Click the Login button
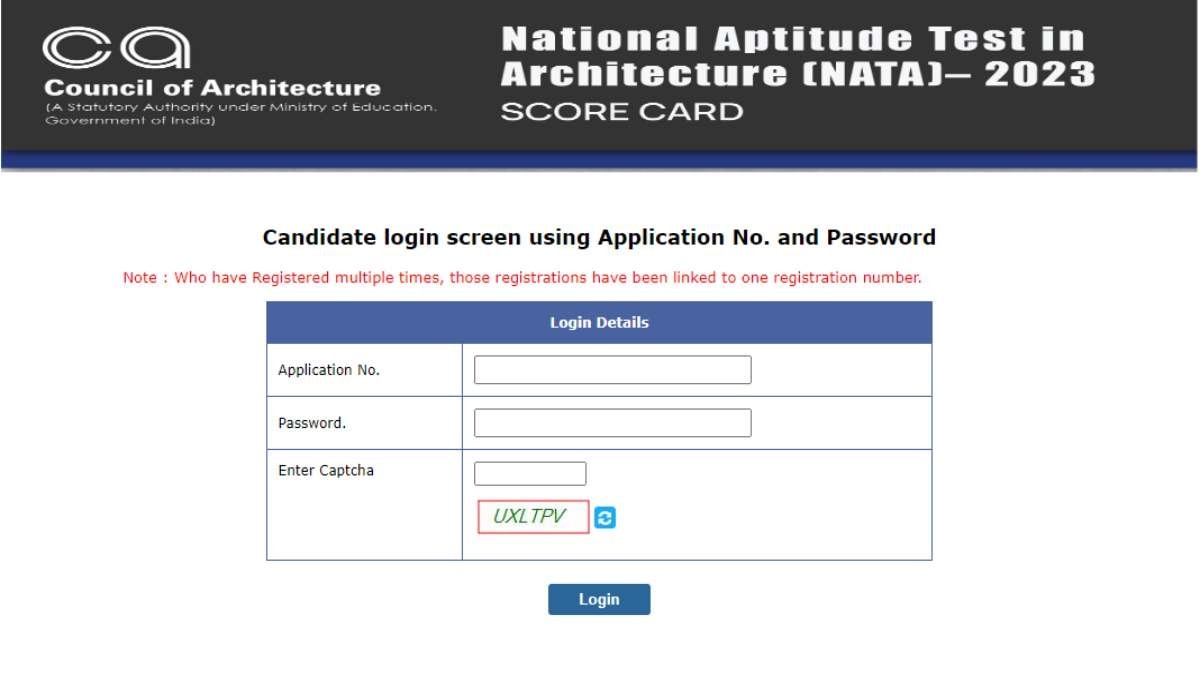Screen dimensions: 1200x675 598,599
